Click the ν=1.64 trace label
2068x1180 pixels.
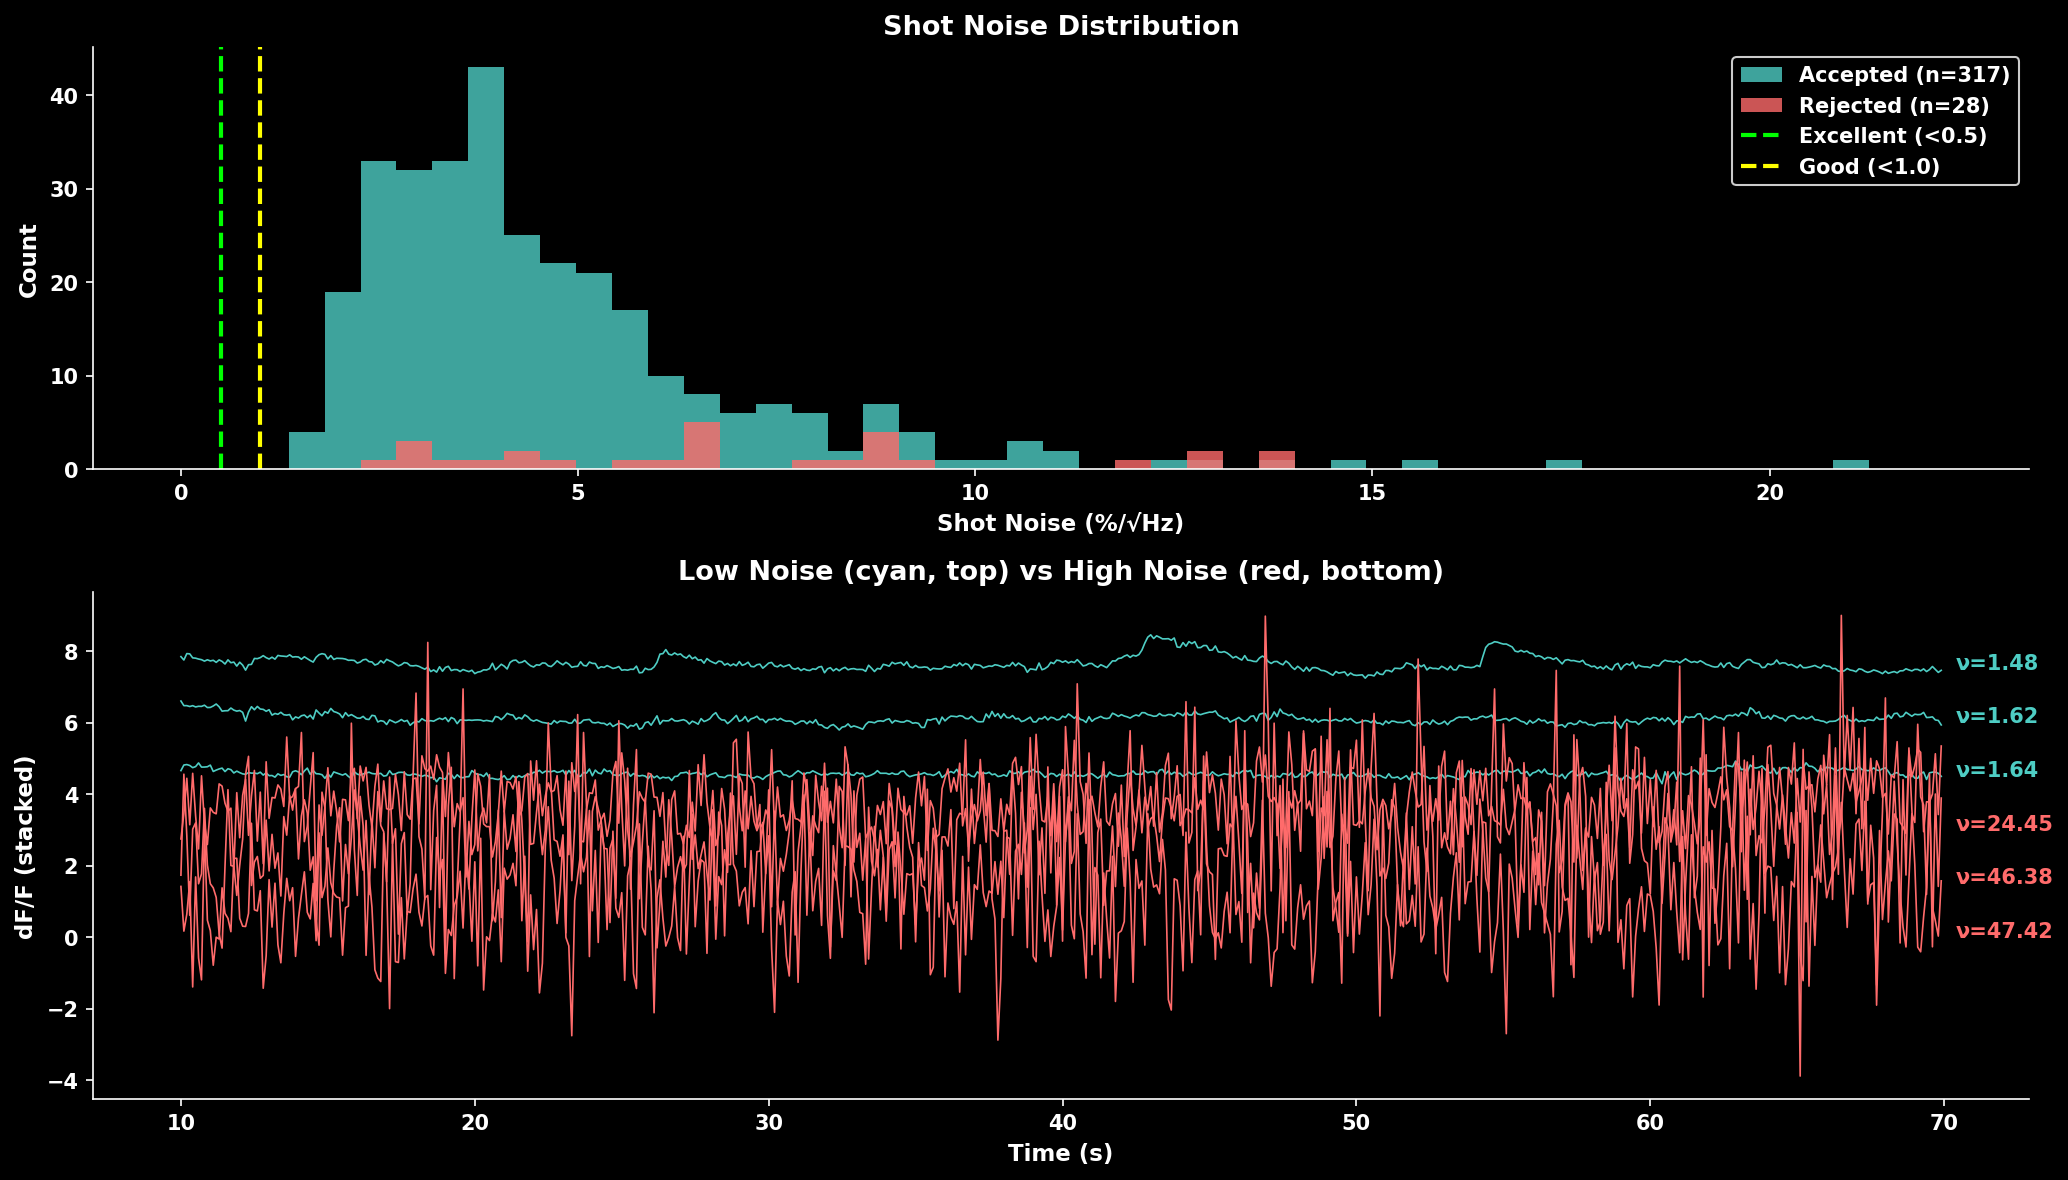(x=1996, y=770)
